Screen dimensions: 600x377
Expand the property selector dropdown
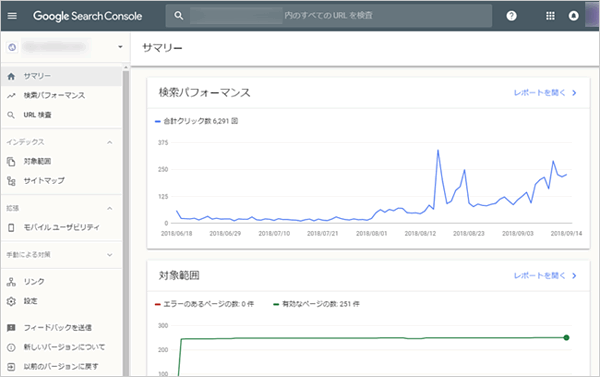coord(120,47)
